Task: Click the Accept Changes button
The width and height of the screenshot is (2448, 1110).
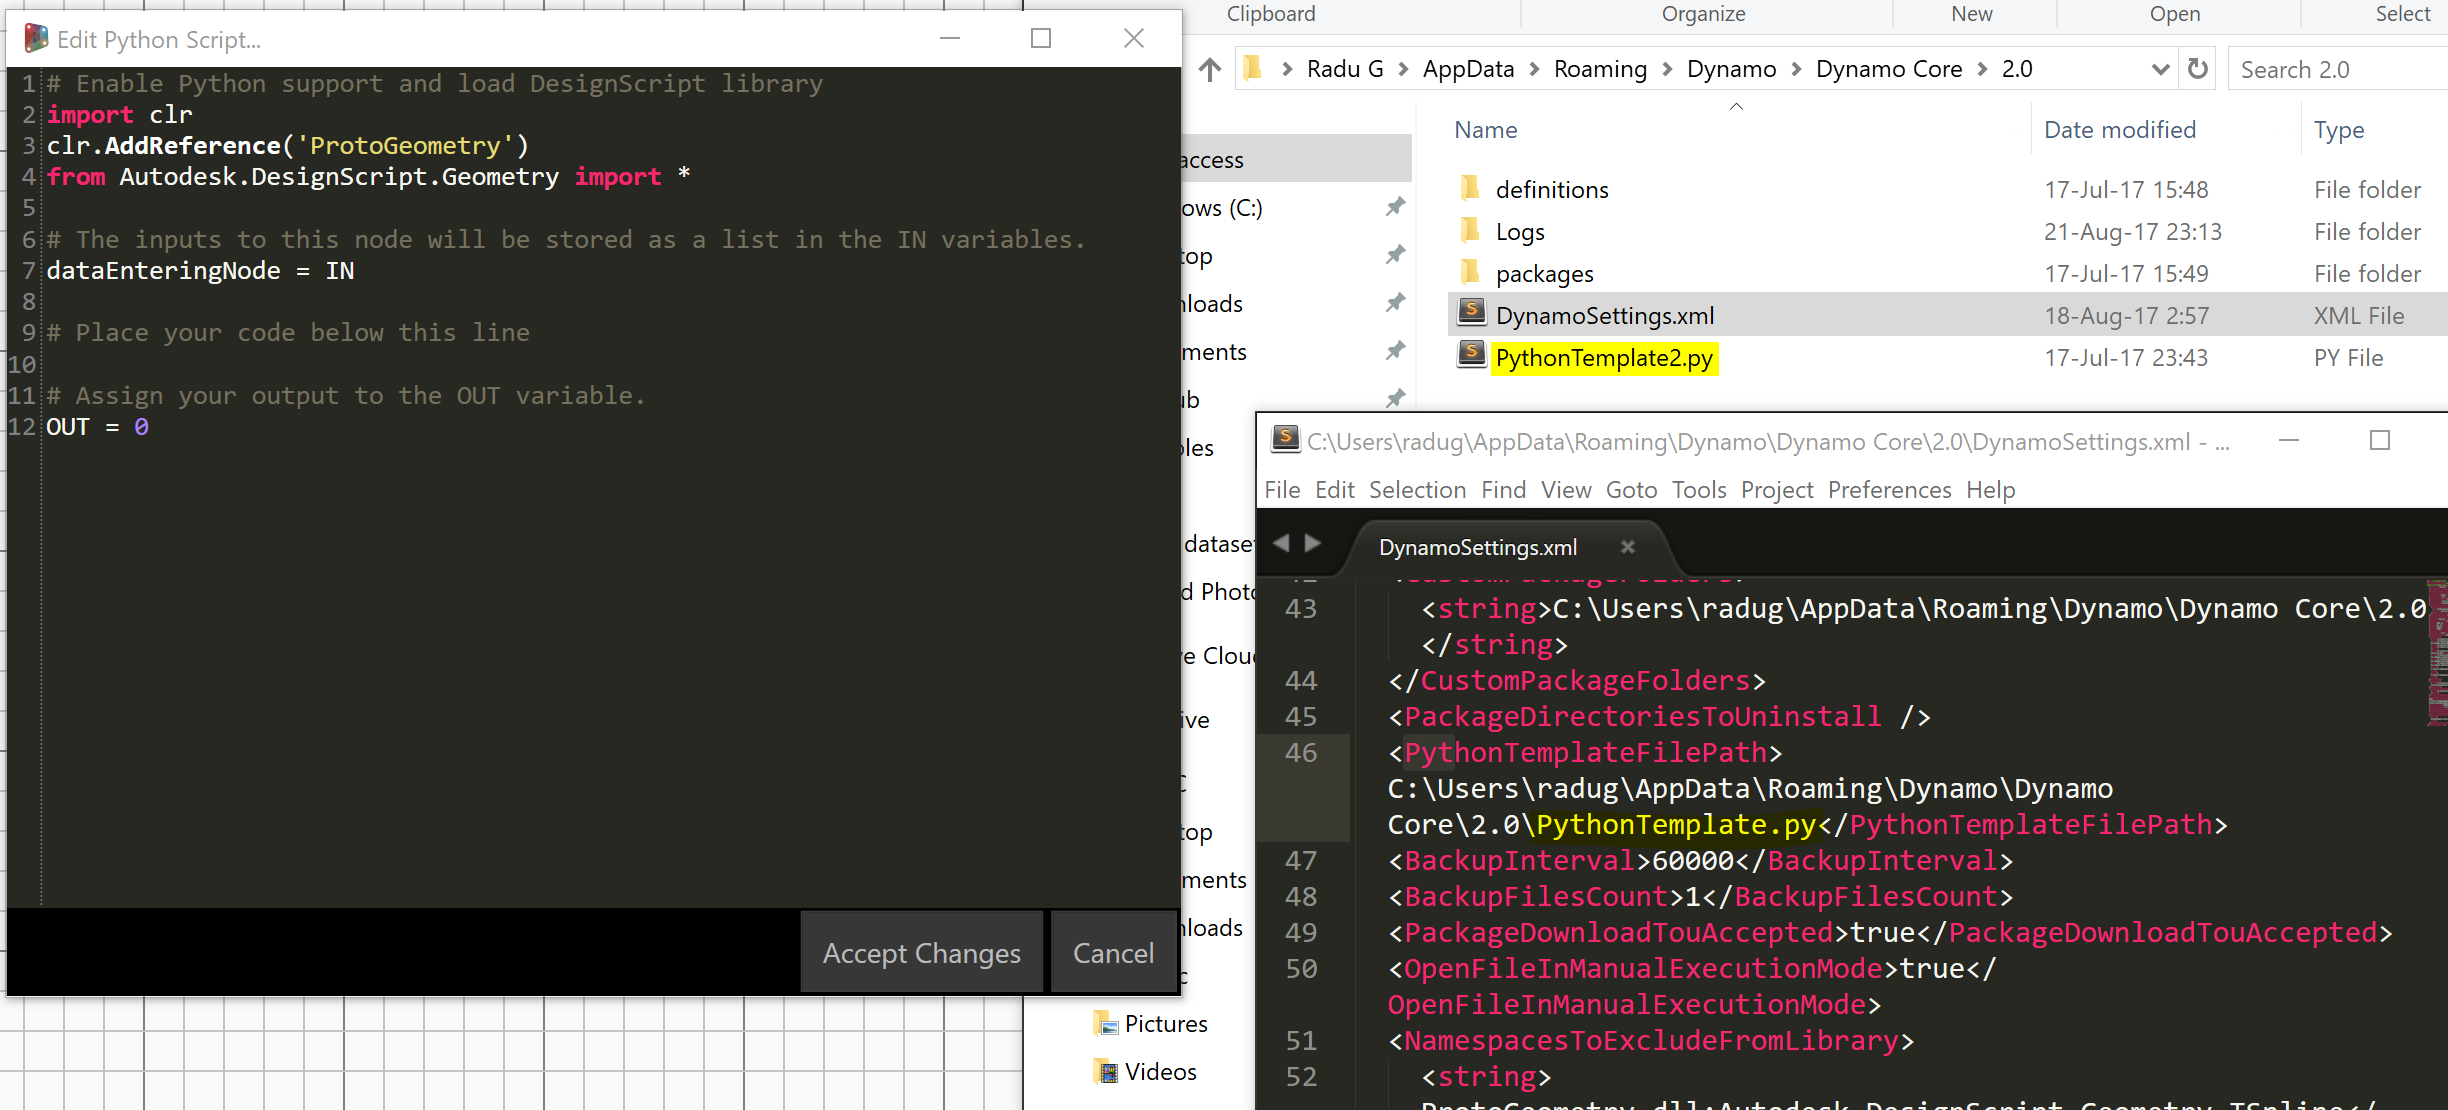Action: (921, 951)
